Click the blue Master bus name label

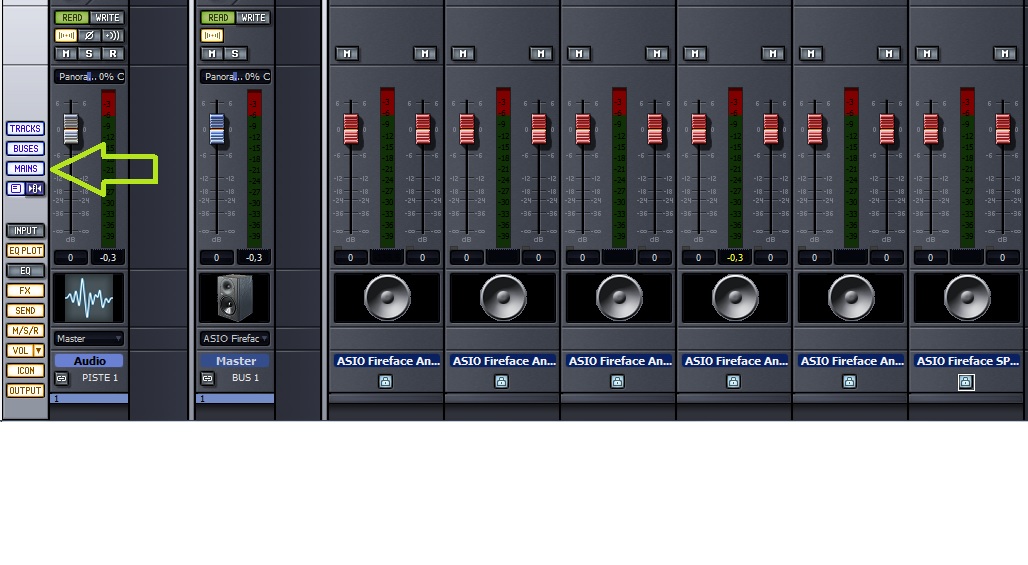point(235,360)
